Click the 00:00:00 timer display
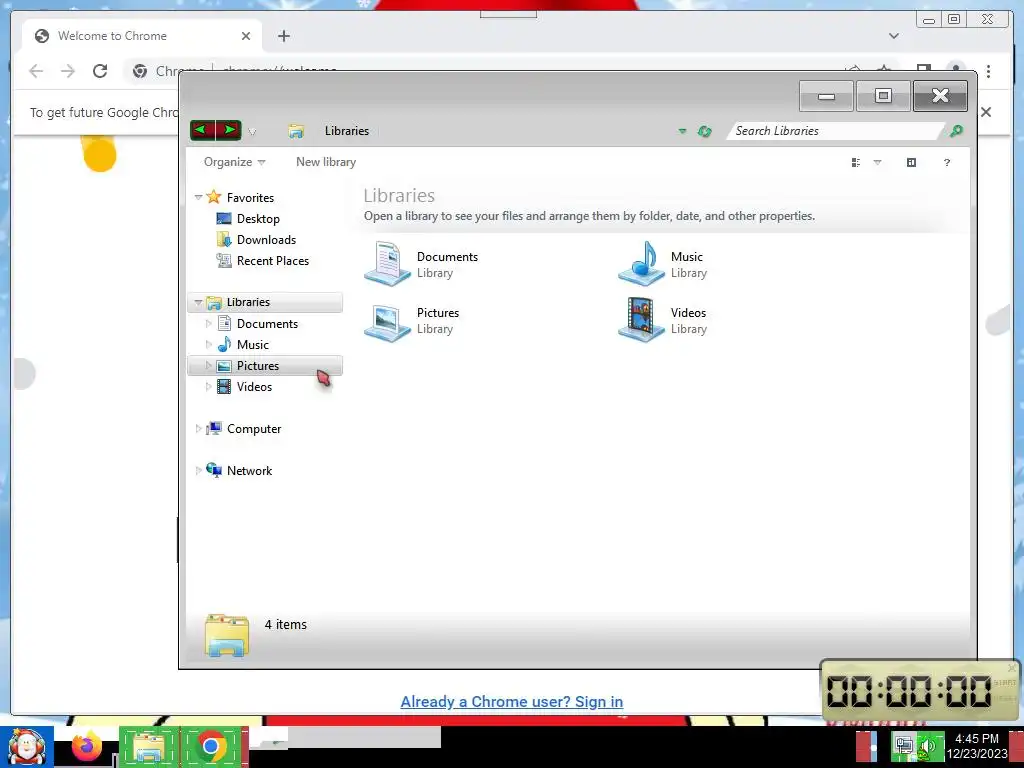Image resolution: width=1024 pixels, height=768 pixels. (x=908, y=692)
